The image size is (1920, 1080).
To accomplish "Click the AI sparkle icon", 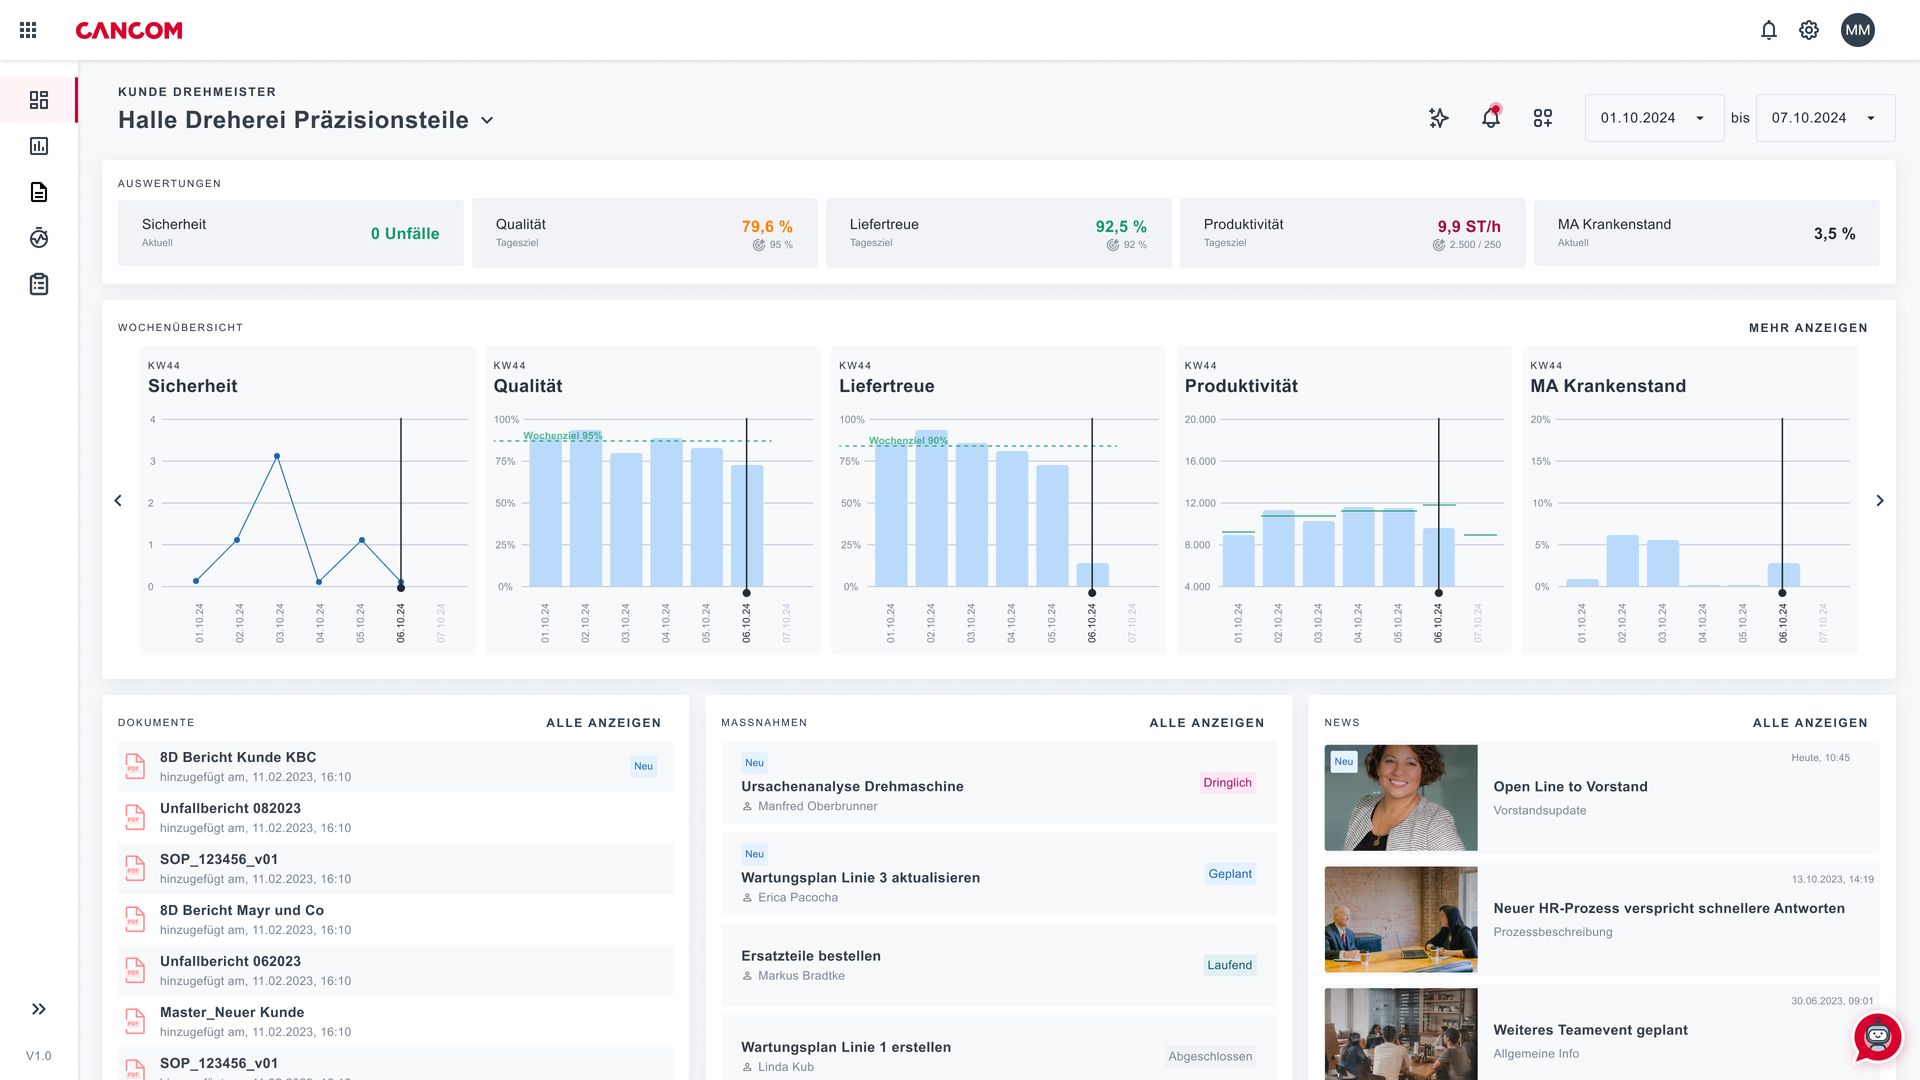I will (1438, 118).
